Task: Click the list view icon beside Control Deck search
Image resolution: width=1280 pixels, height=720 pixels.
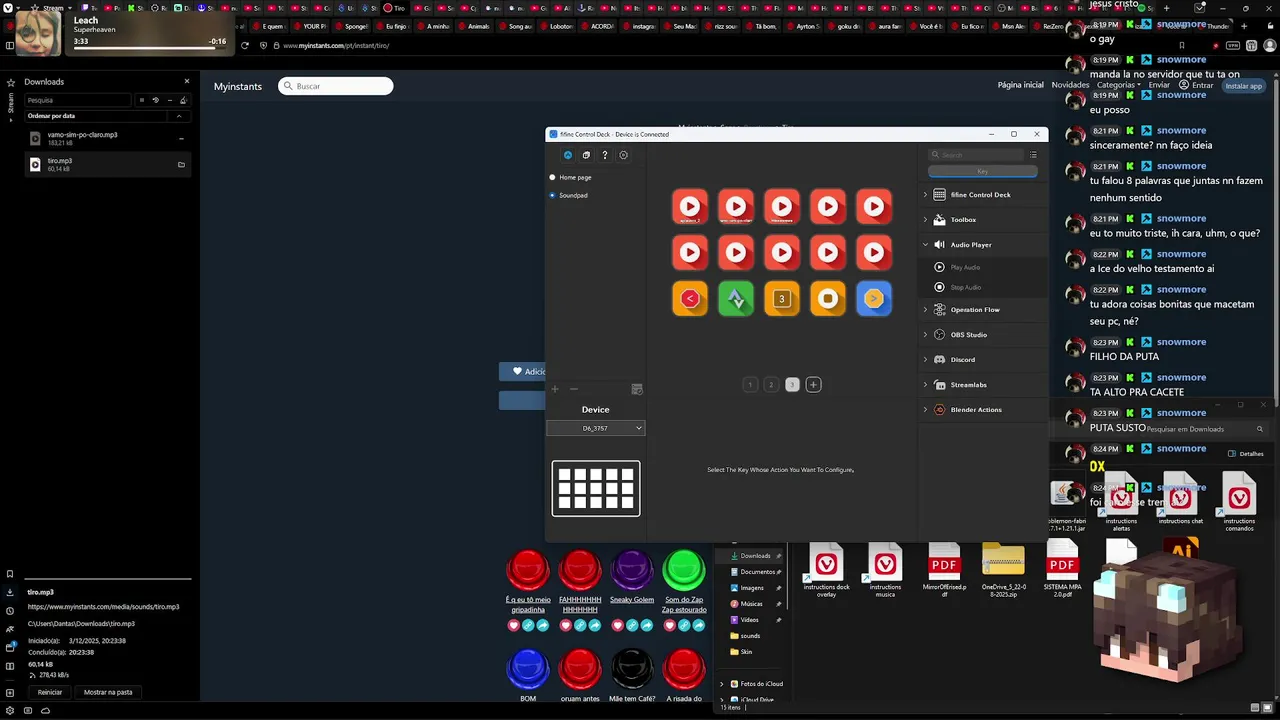Action: click(x=1033, y=155)
